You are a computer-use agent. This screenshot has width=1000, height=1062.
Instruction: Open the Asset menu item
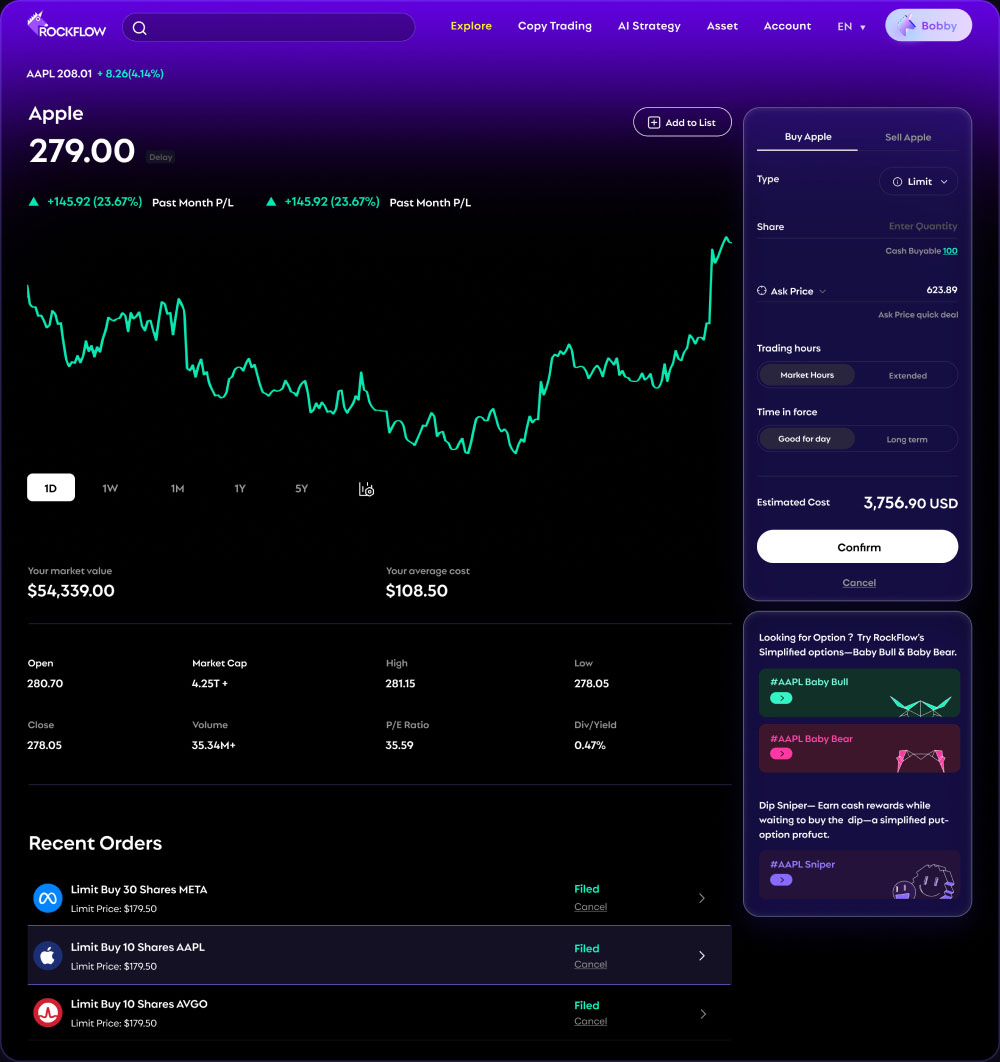coord(722,26)
